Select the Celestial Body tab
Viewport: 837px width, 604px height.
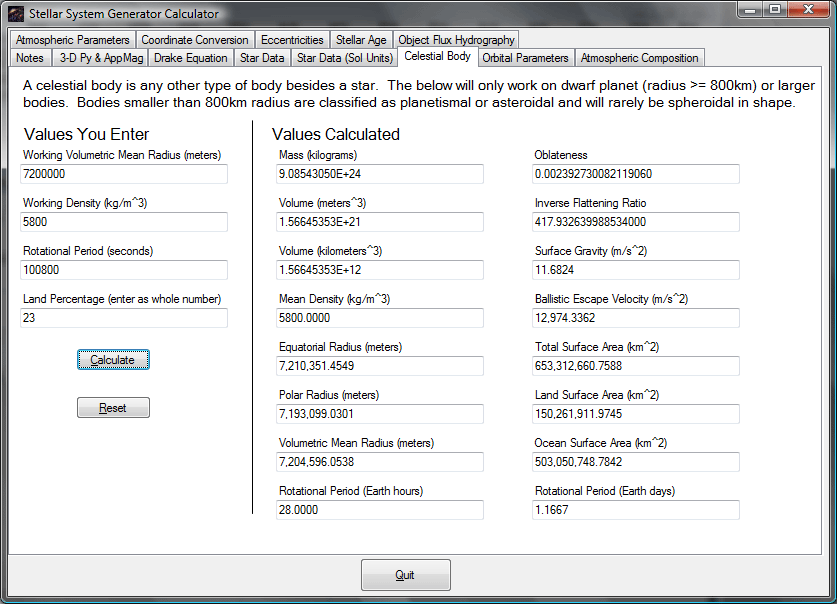tap(437, 56)
